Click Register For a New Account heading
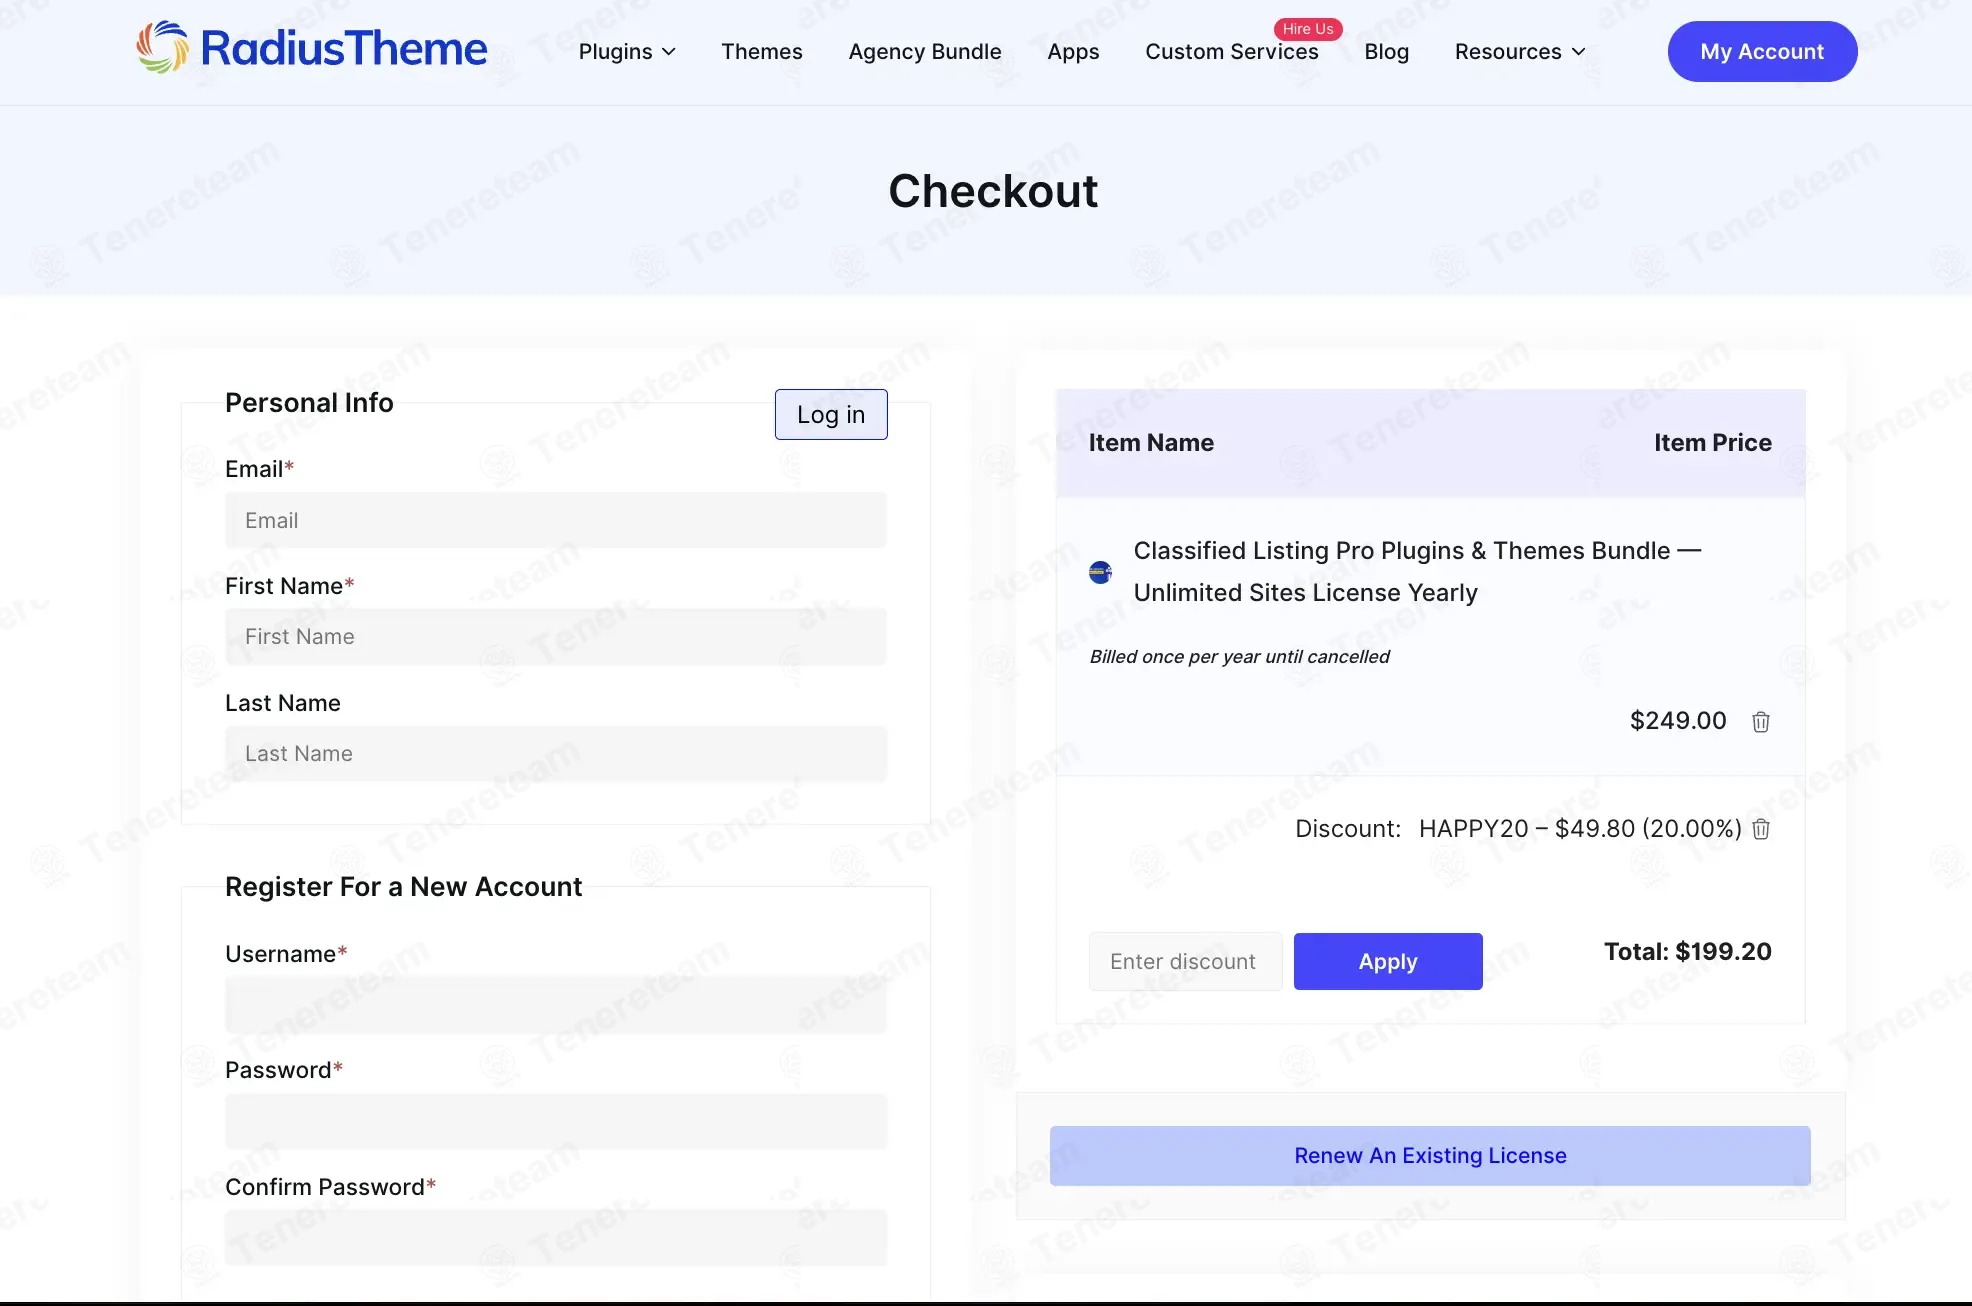 [403, 887]
